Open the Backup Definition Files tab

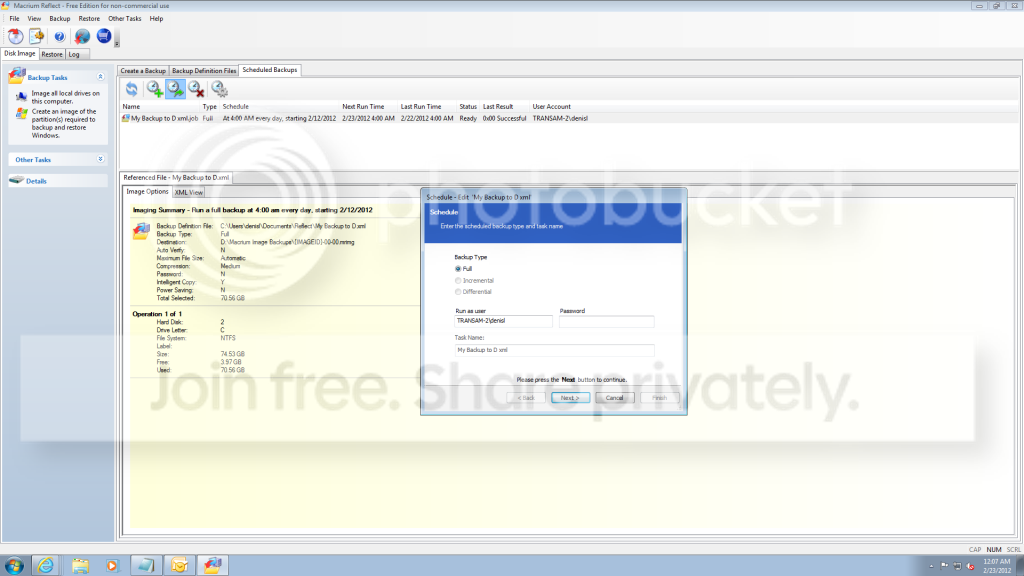click(x=204, y=71)
